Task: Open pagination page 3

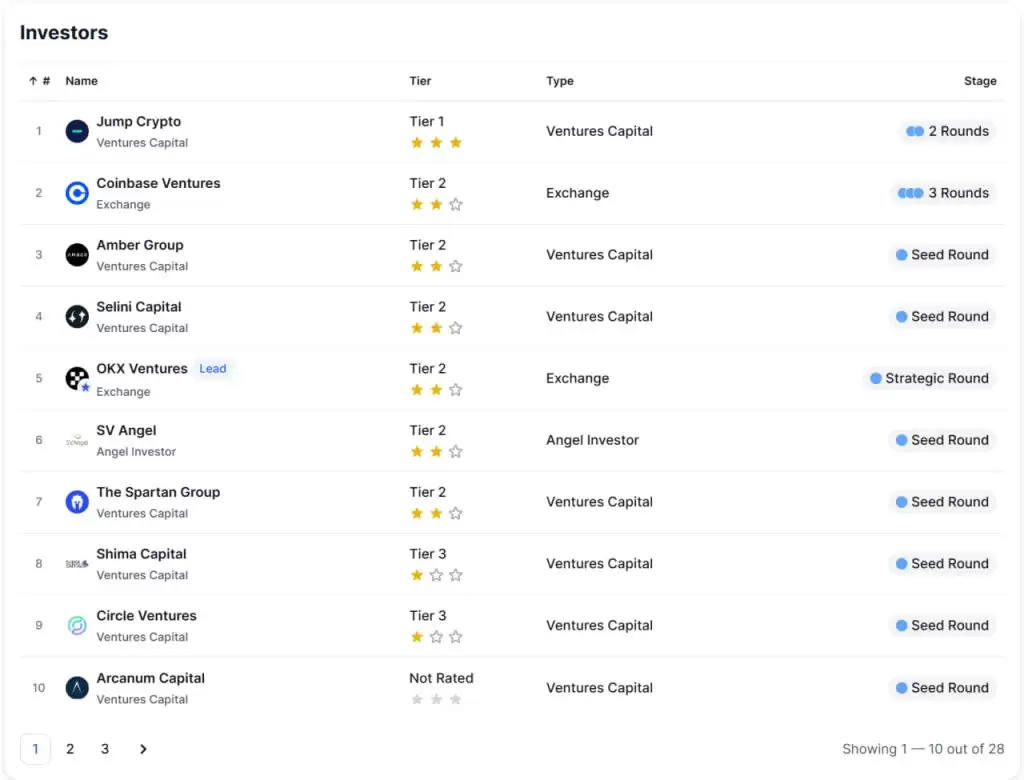Action: 105,749
